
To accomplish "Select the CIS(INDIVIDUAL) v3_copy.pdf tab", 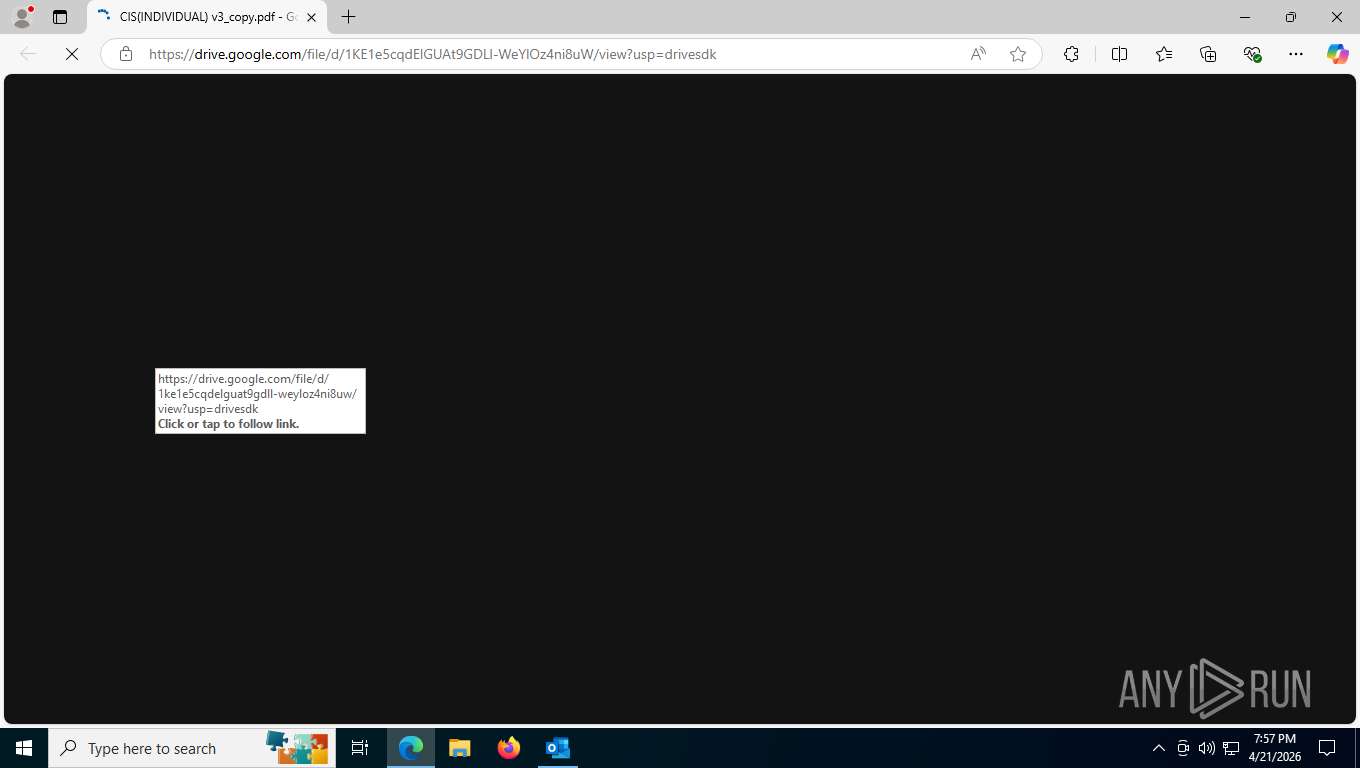I will click(x=207, y=17).
